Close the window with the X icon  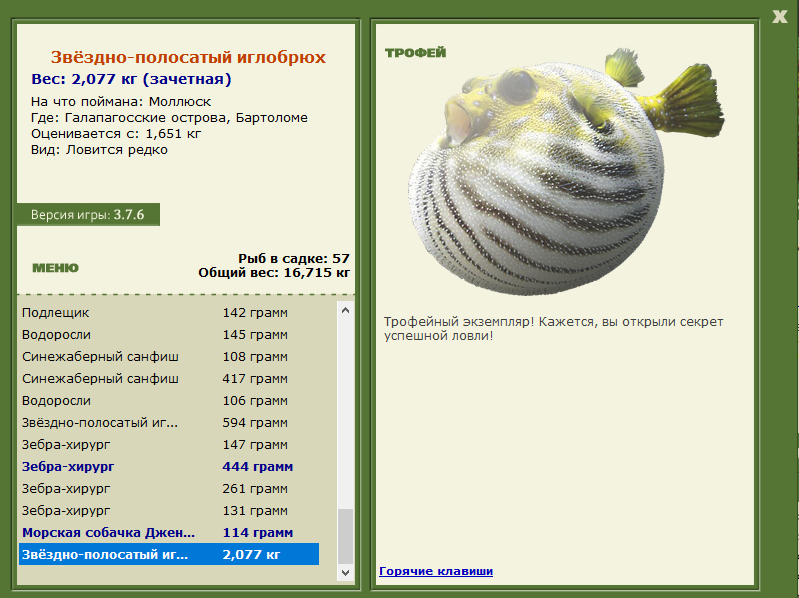[780, 16]
